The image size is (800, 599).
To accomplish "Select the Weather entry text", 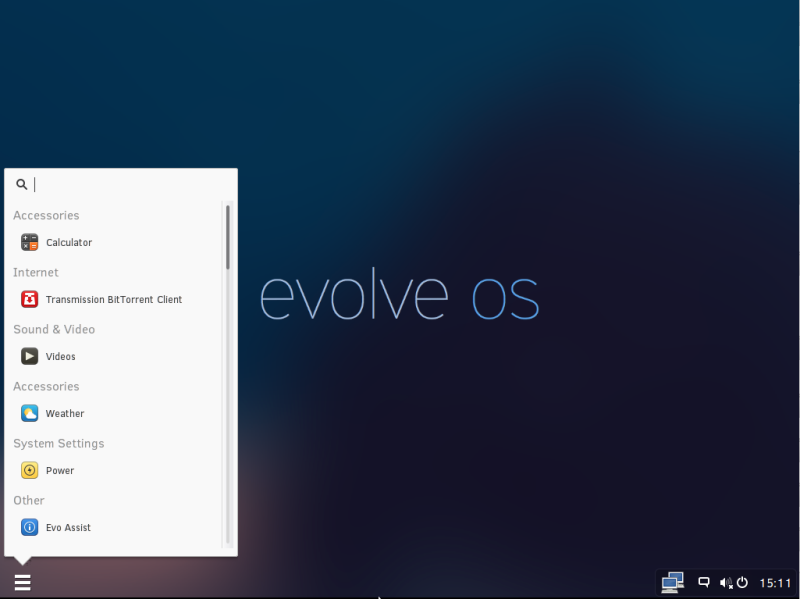I will (x=65, y=413).
